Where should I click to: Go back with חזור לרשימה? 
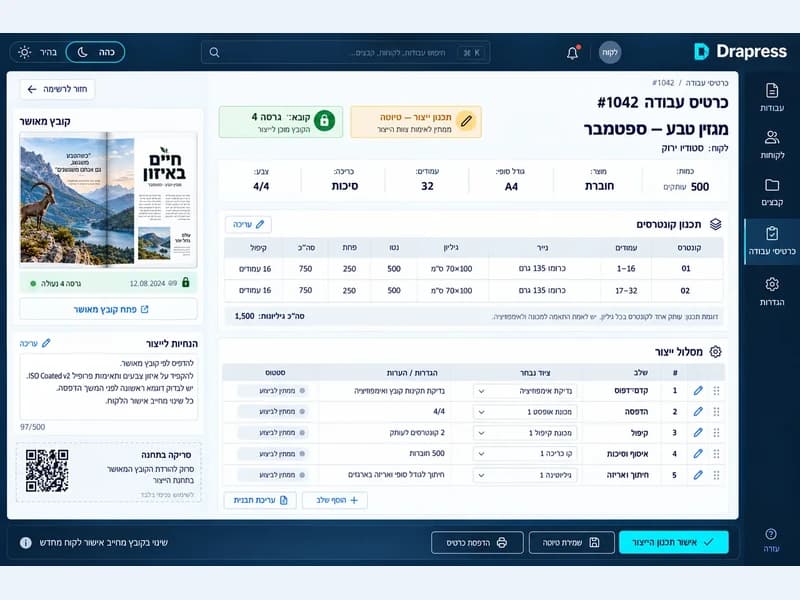point(57,89)
